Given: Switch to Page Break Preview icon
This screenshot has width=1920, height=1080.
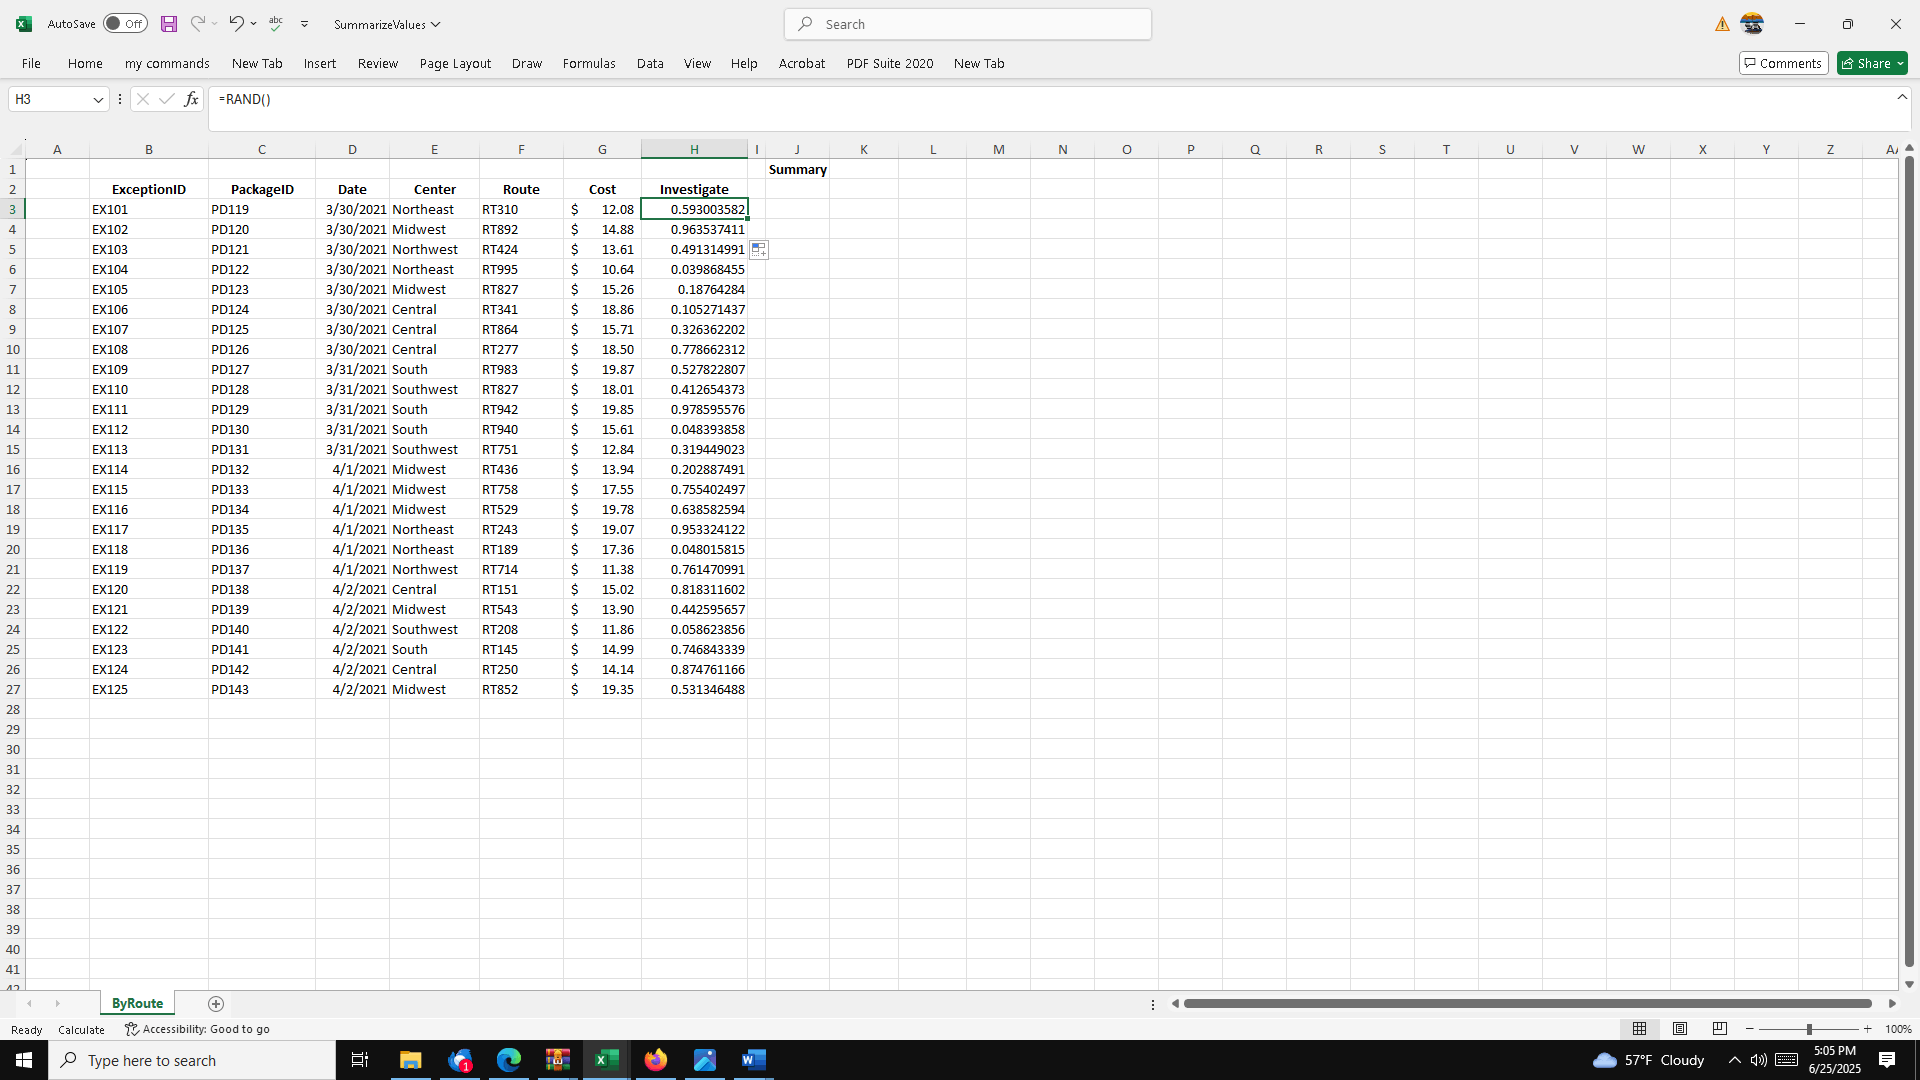Looking at the screenshot, I should (x=1720, y=1029).
